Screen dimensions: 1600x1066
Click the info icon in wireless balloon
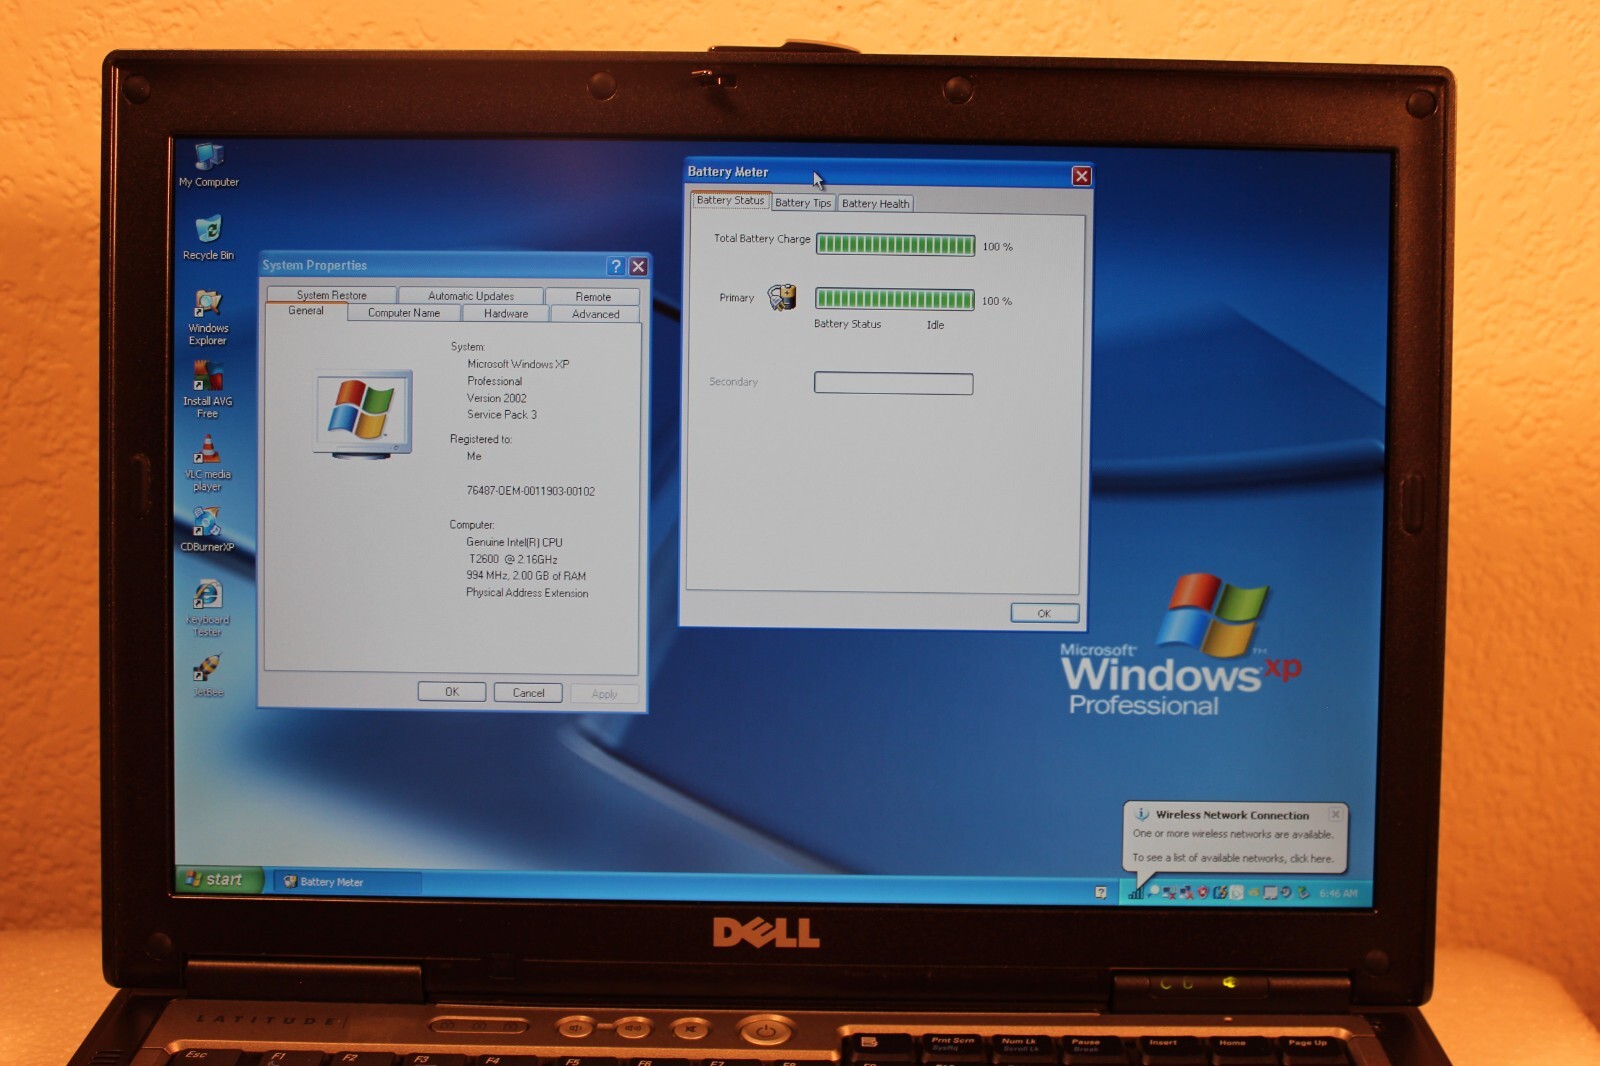(x=1142, y=815)
